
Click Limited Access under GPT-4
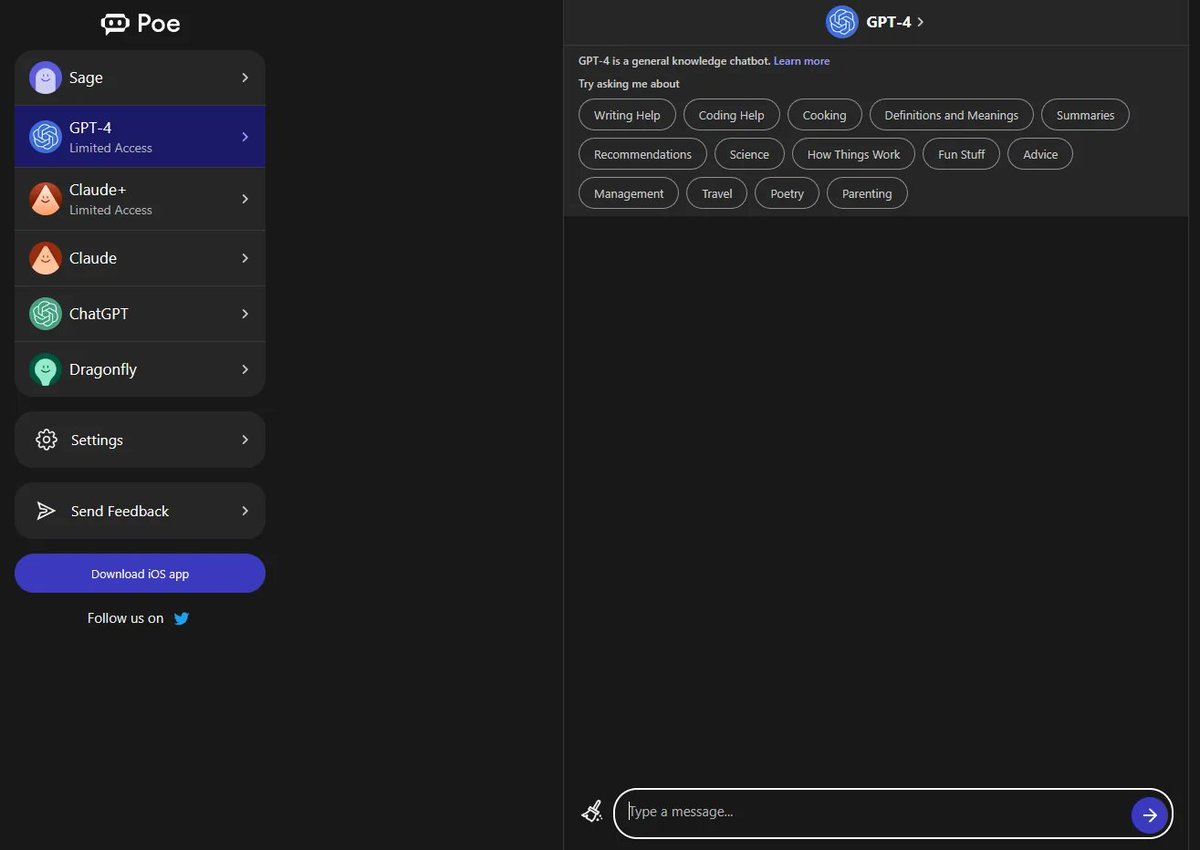(111, 148)
